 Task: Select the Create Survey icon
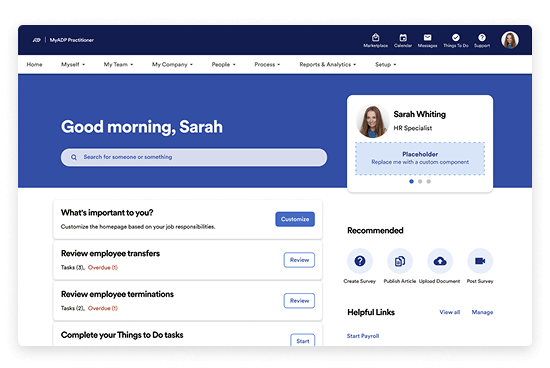pos(360,261)
